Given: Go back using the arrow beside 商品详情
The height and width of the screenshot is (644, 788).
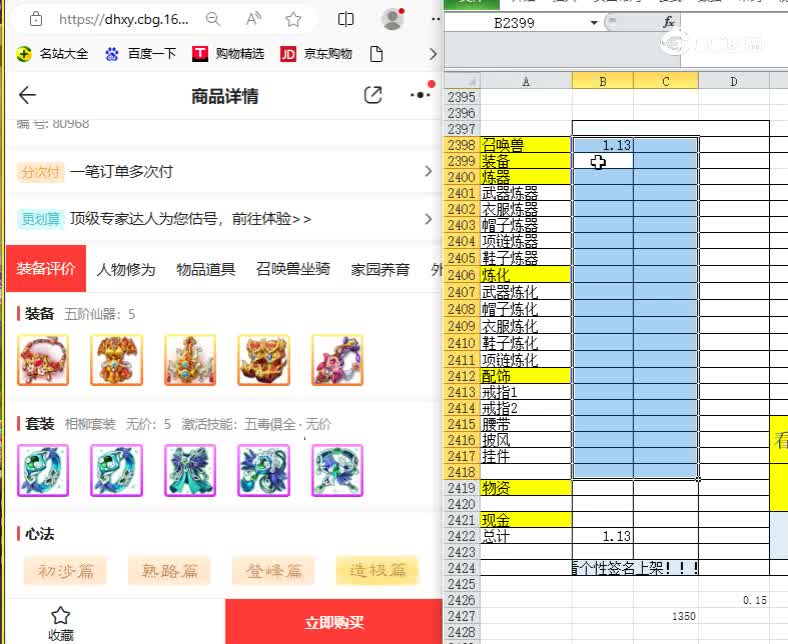Looking at the screenshot, I should pyautogui.click(x=27, y=95).
